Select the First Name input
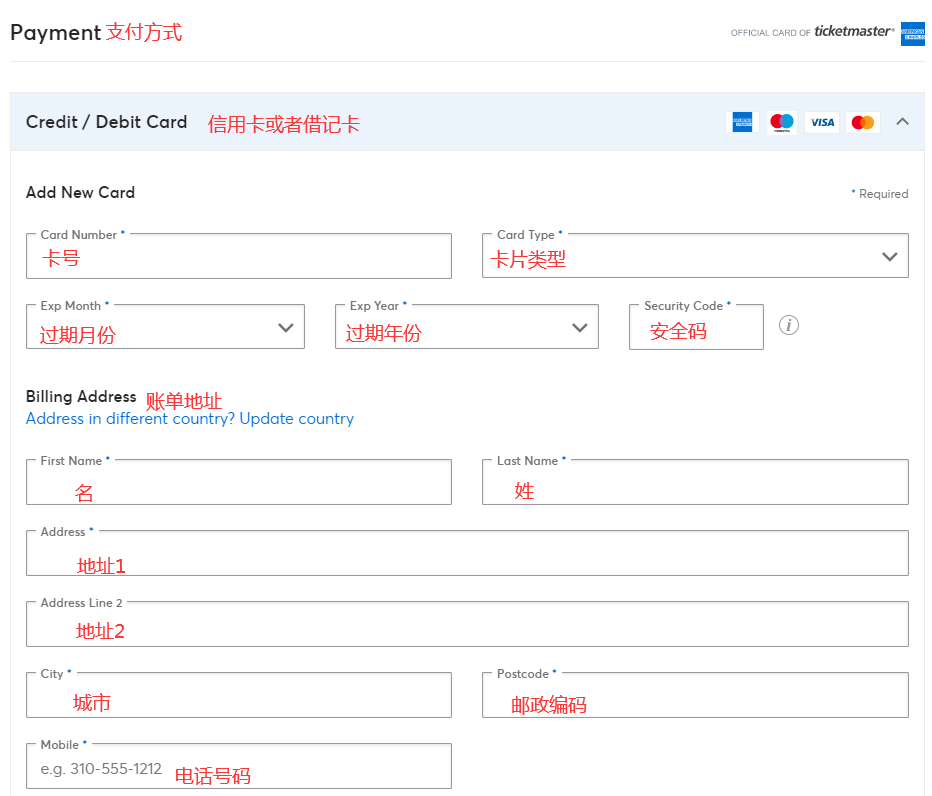932x796 pixels. click(x=239, y=482)
